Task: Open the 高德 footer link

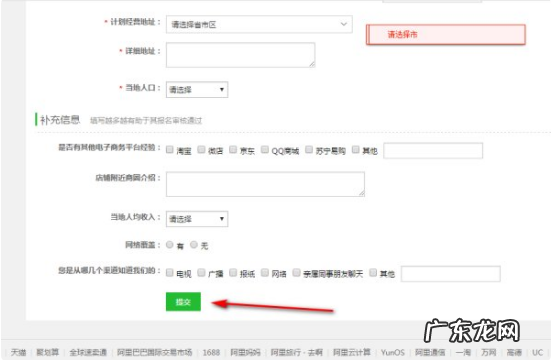Action: 514,352
